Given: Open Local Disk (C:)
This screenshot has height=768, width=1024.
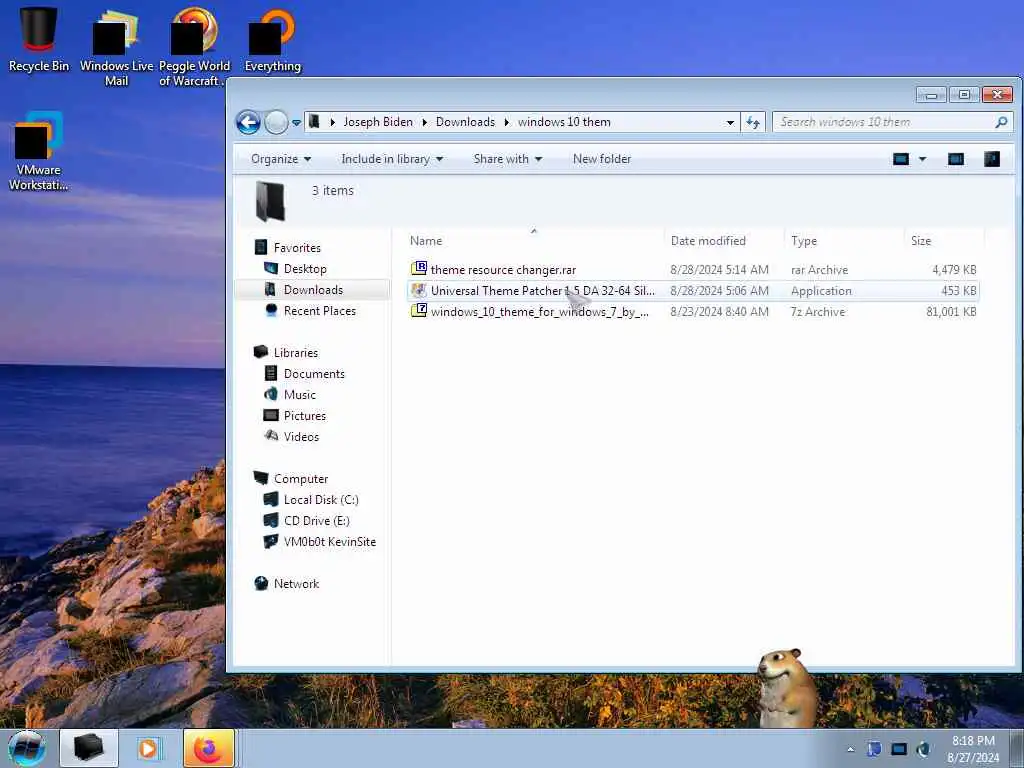Looking at the screenshot, I should point(321,500).
